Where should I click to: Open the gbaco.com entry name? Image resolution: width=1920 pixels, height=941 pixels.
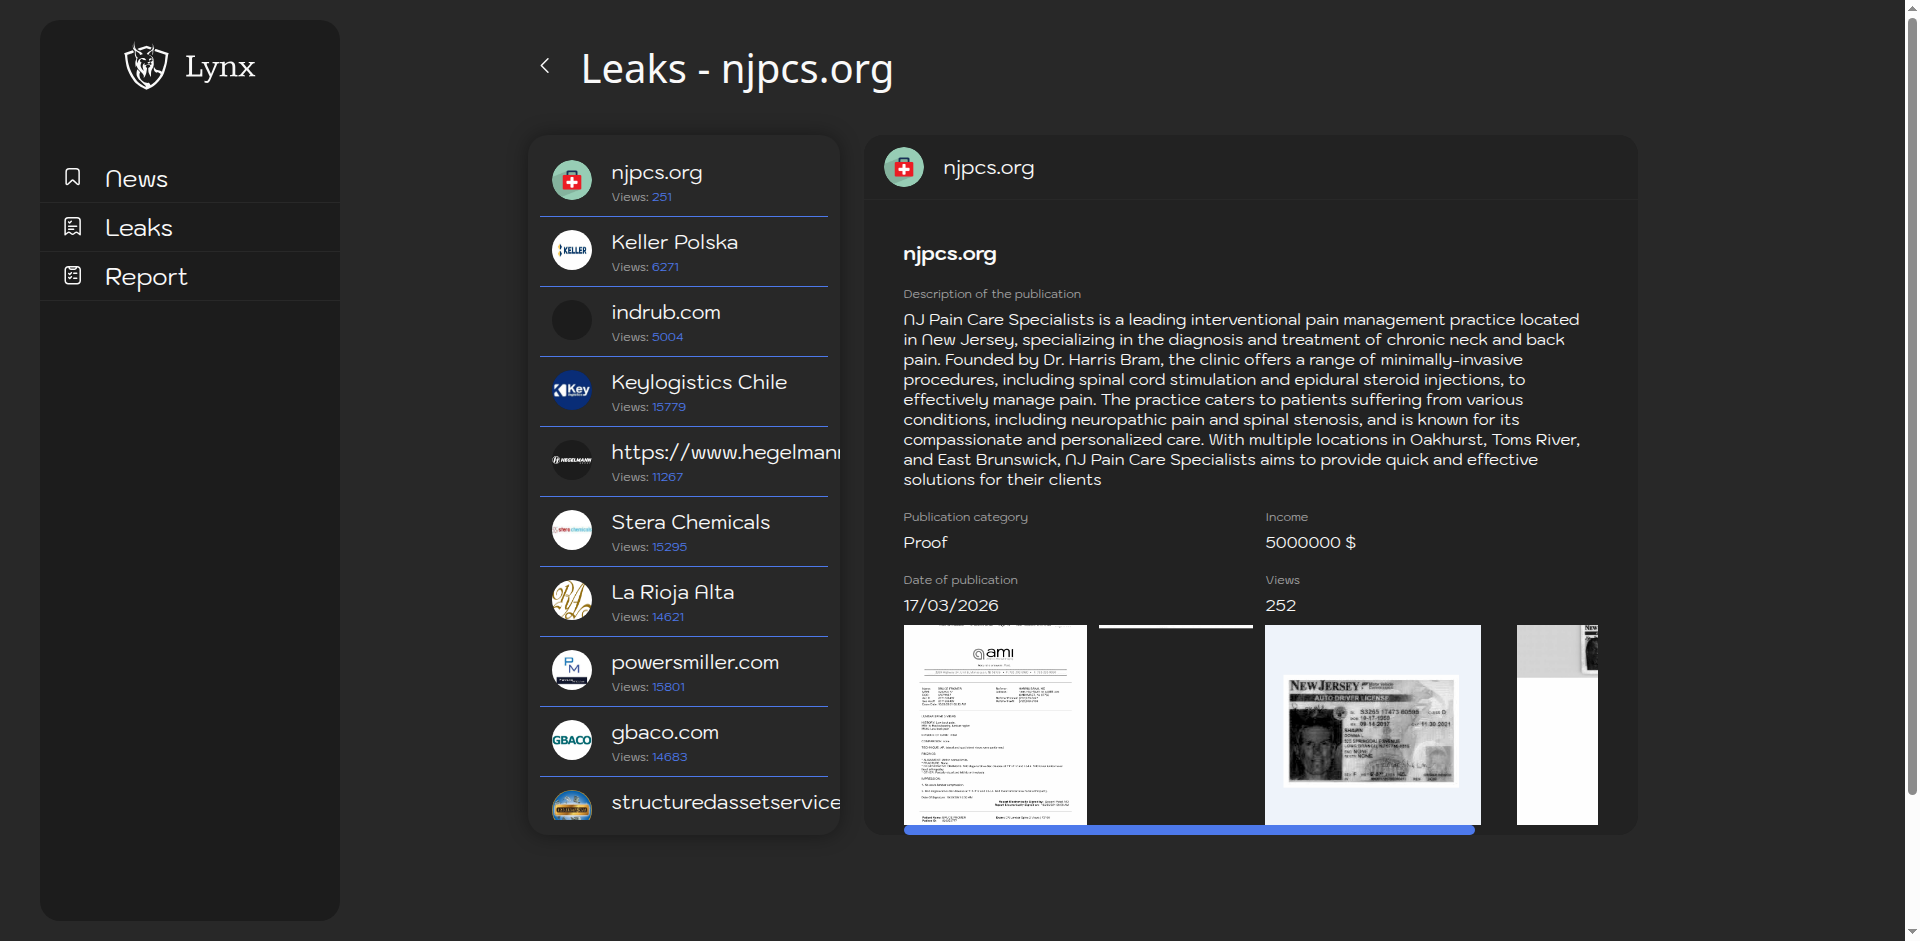pos(665,733)
